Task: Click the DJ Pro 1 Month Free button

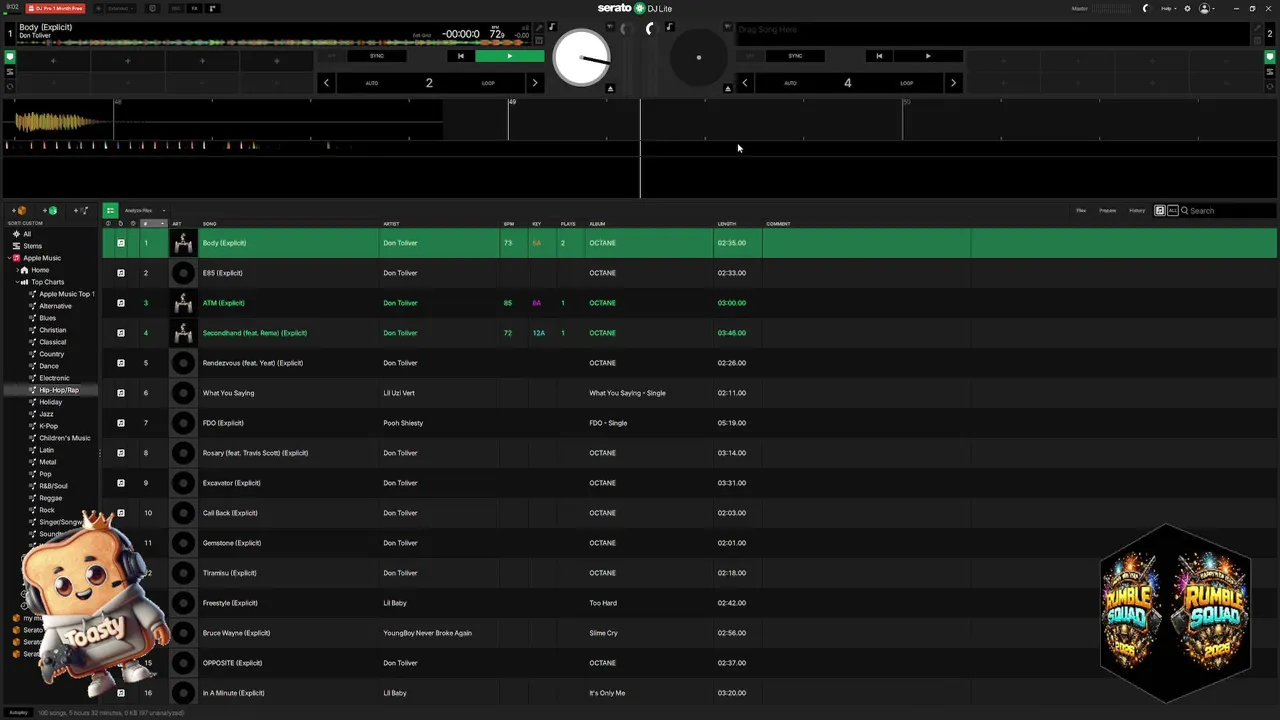Action: pos(55,8)
